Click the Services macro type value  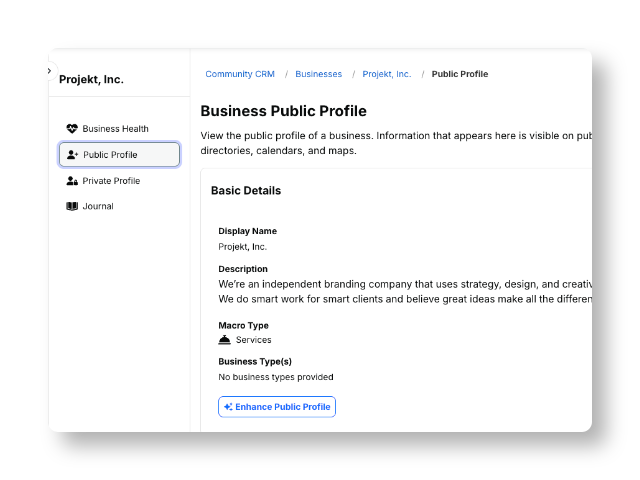click(253, 340)
